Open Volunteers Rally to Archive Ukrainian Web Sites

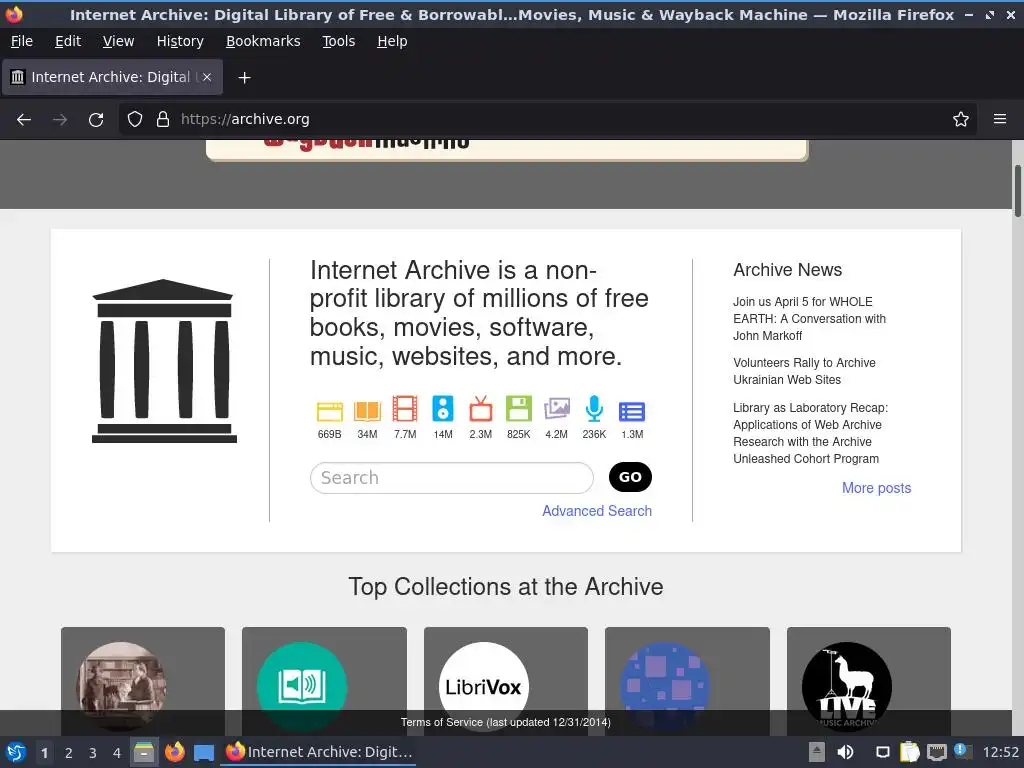(x=804, y=371)
